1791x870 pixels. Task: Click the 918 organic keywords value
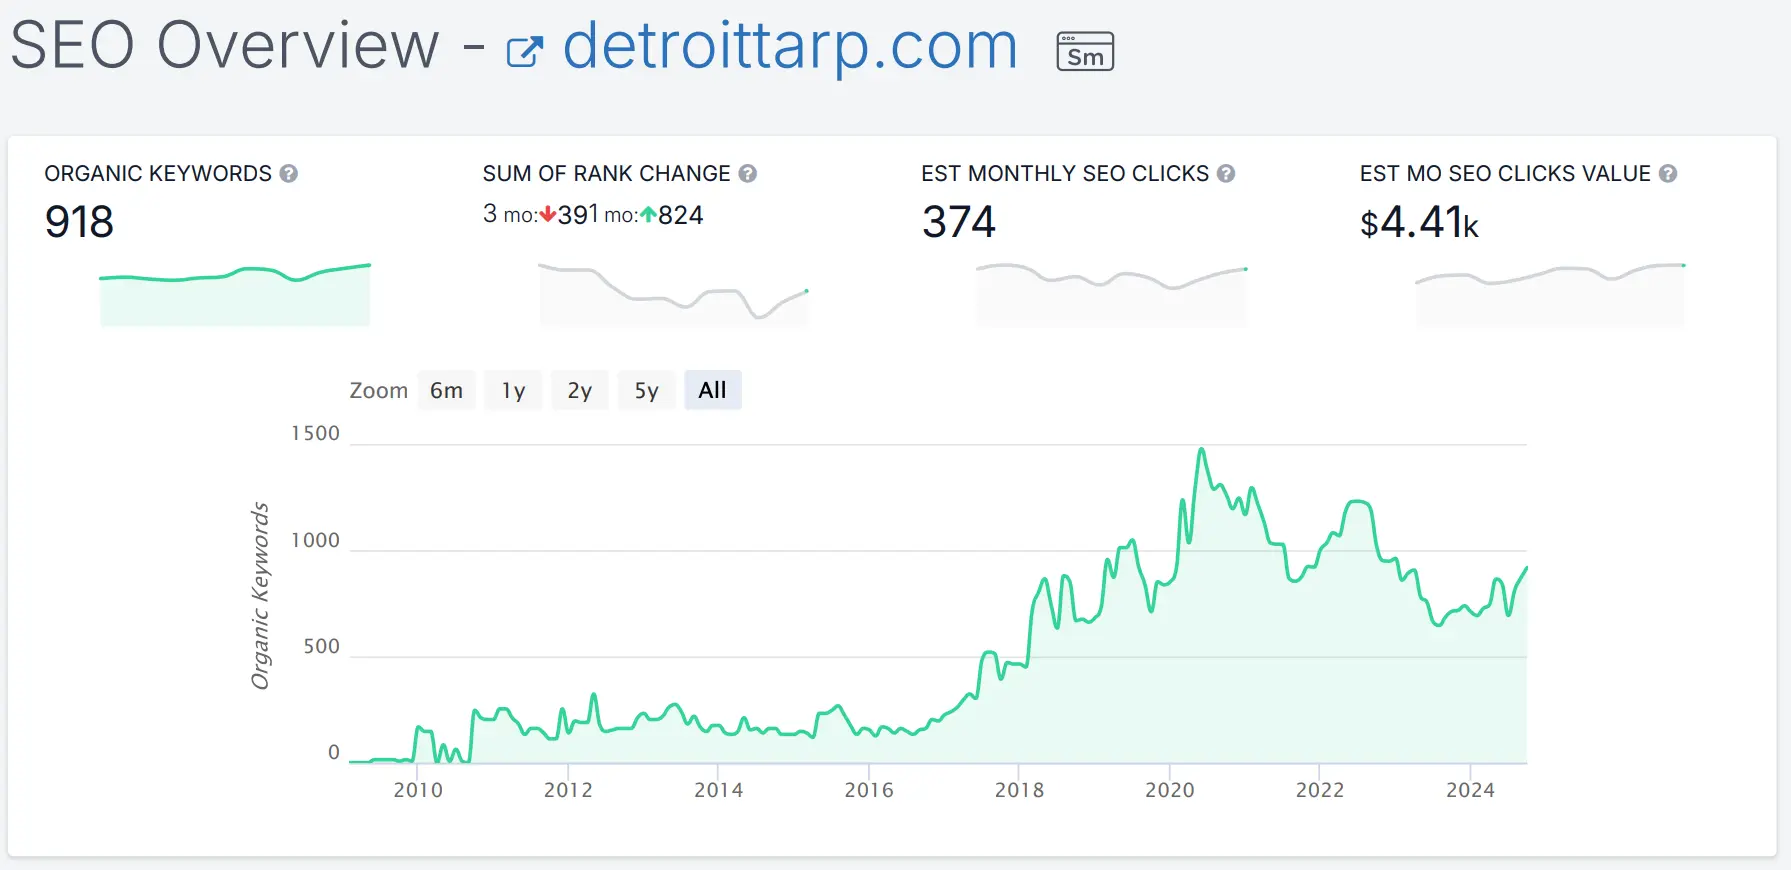79,222
